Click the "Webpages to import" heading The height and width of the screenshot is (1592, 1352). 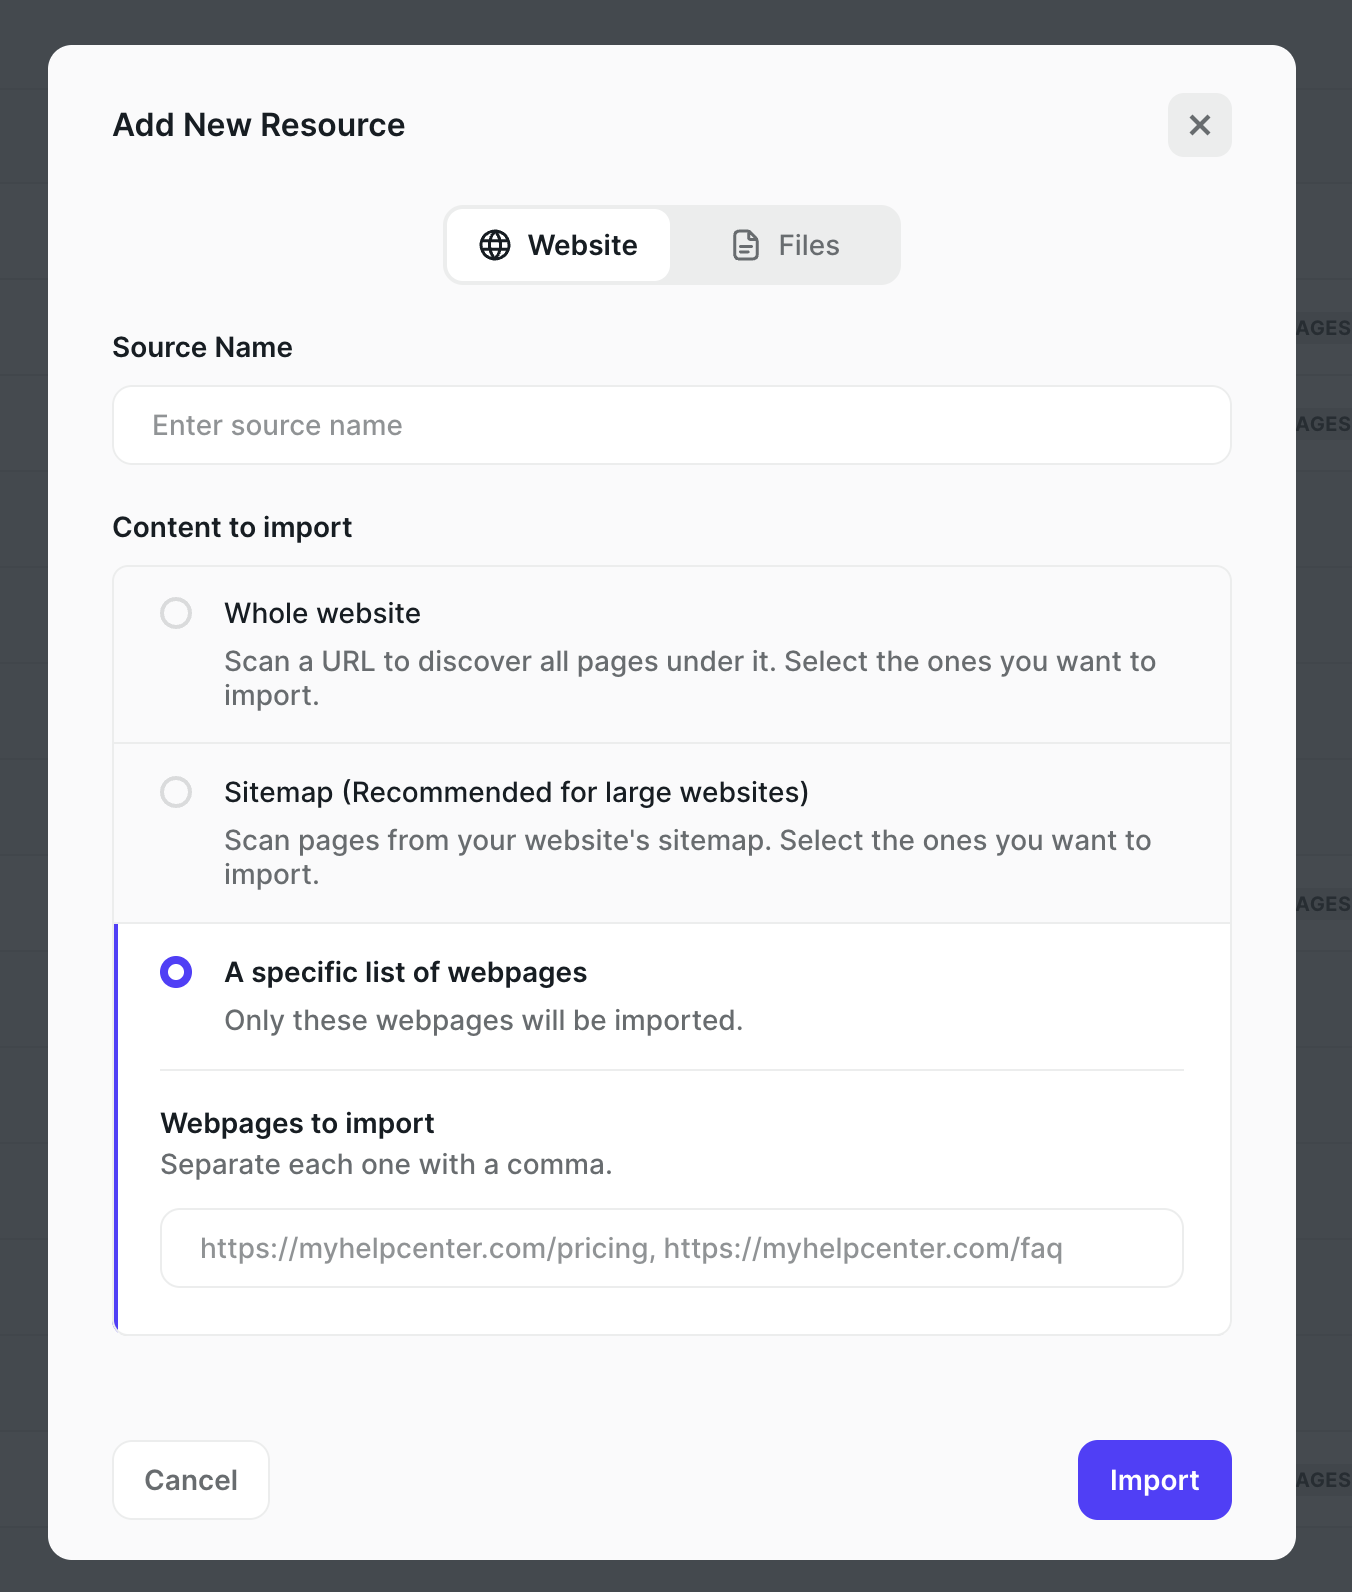pyautogui.click(x=297, y=1123)
